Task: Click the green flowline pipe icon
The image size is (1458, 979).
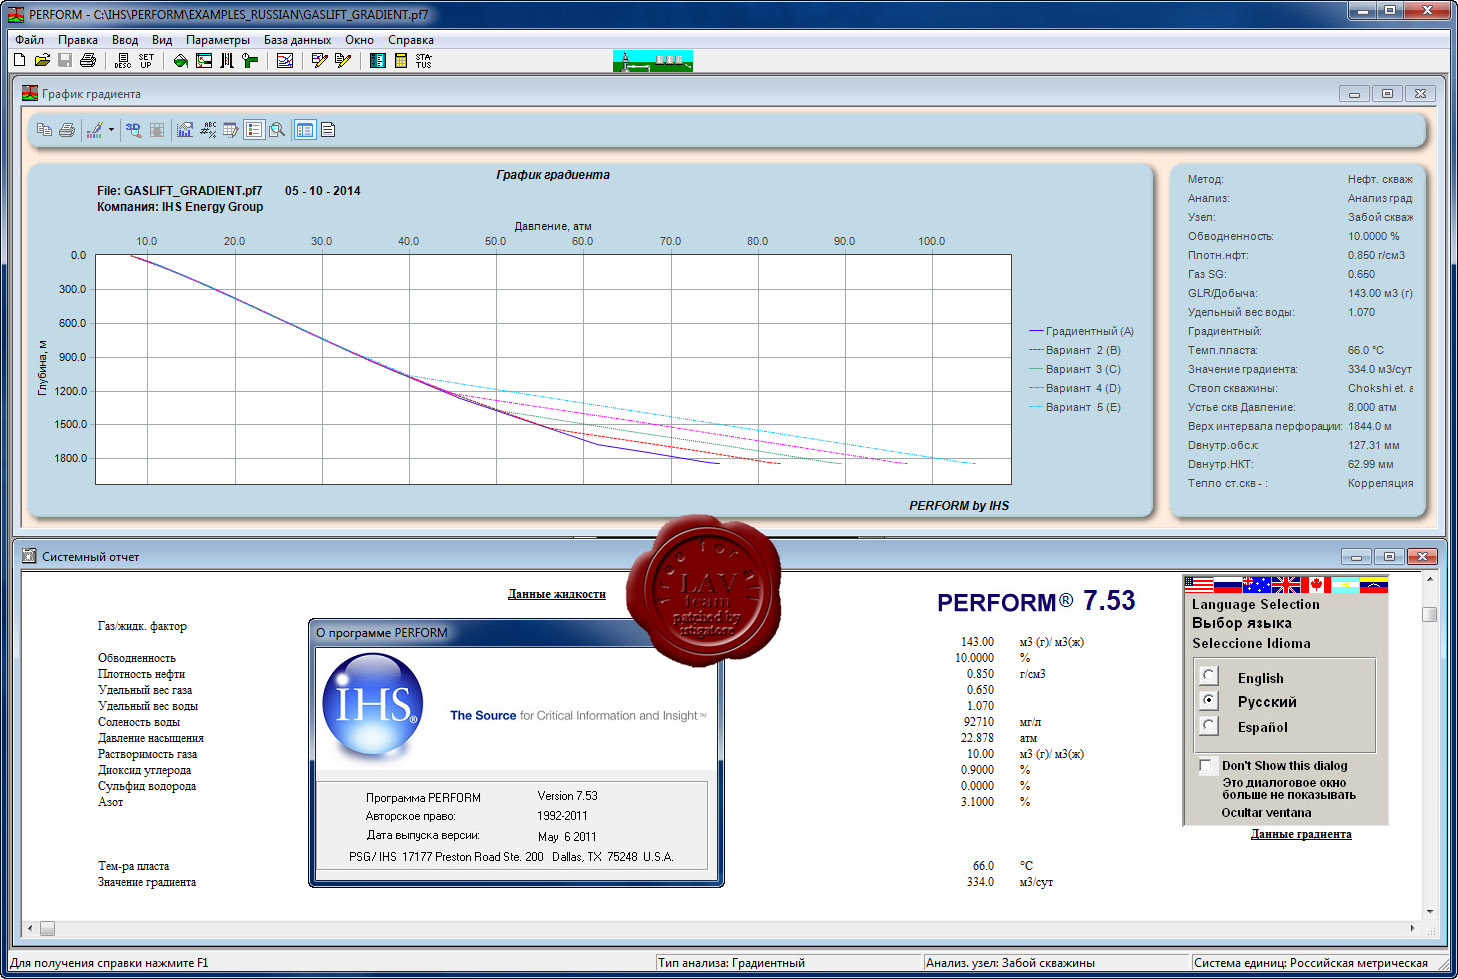Action: pyautogui.click(x=250, y=60)
